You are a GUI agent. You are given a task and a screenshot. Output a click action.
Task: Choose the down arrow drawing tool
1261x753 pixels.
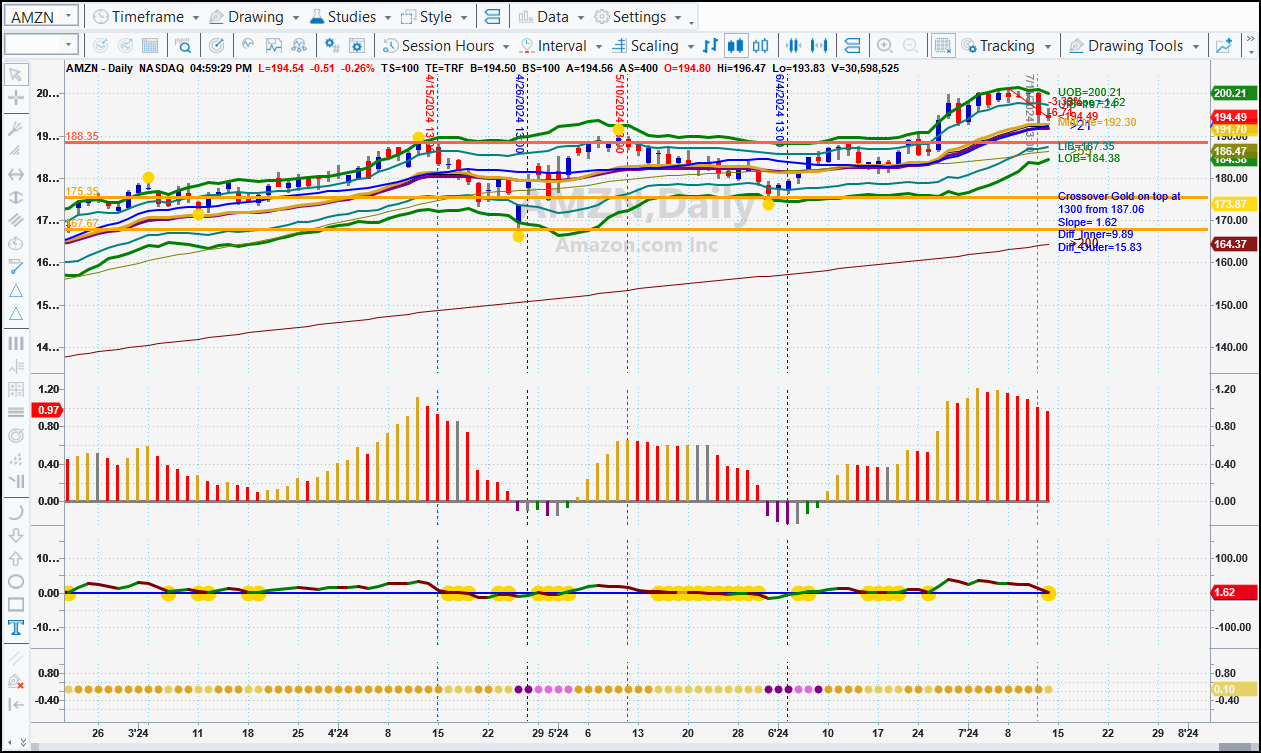click(15, 534)
